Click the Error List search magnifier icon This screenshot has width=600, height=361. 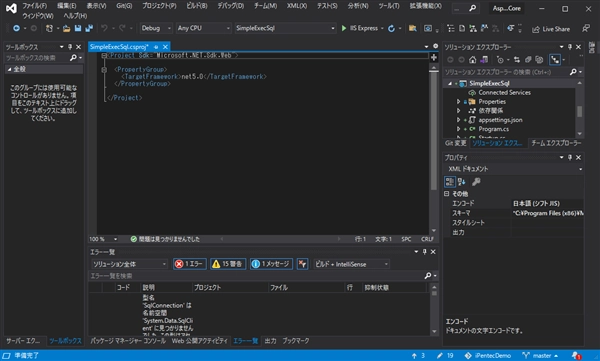click(428, 276)
